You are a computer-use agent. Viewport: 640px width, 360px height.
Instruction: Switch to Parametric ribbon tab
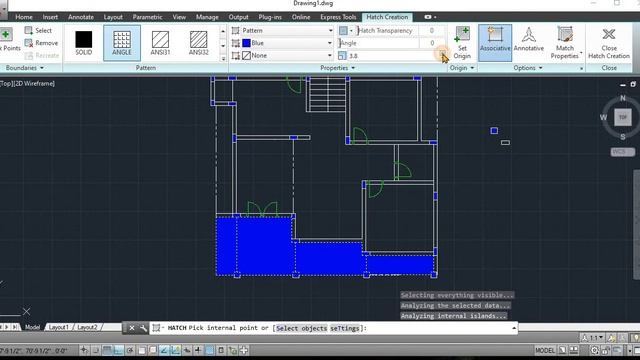(147, 17)
